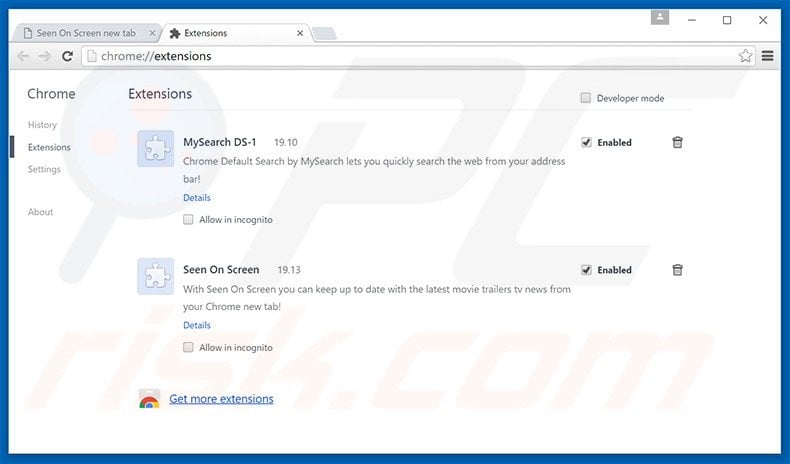The image size is (790, 464).
Task: Click the Chrome sidebar heading
Action: [x=51, y=94]
